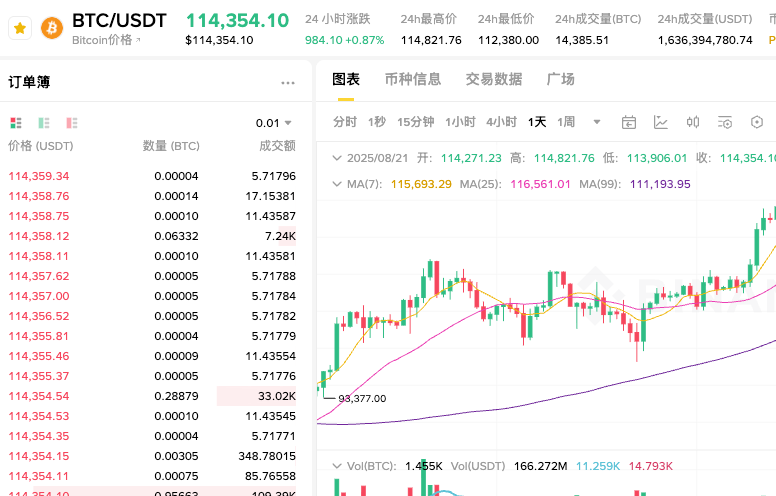Show combined buy and sell order book view

[x=16, y=123]
